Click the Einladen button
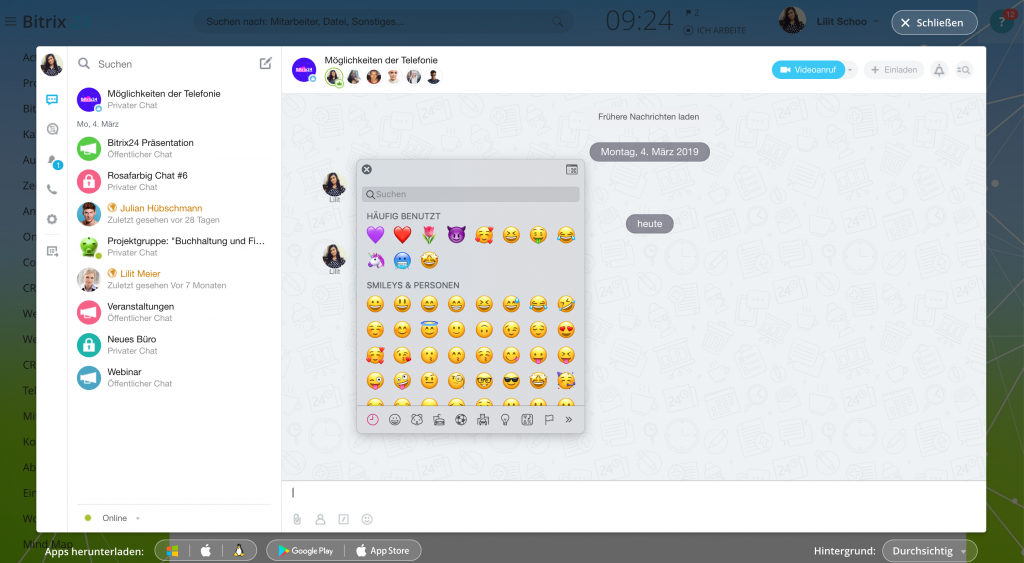Viewport: 1024px width, 563px height. tap(893, 70)
